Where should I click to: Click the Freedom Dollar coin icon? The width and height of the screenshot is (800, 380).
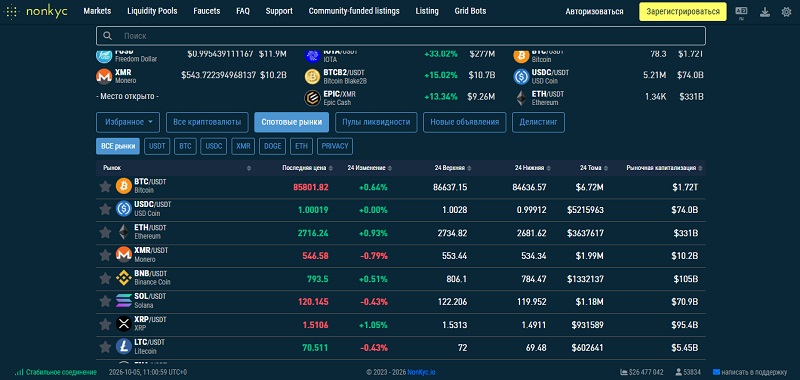[104, 56]
